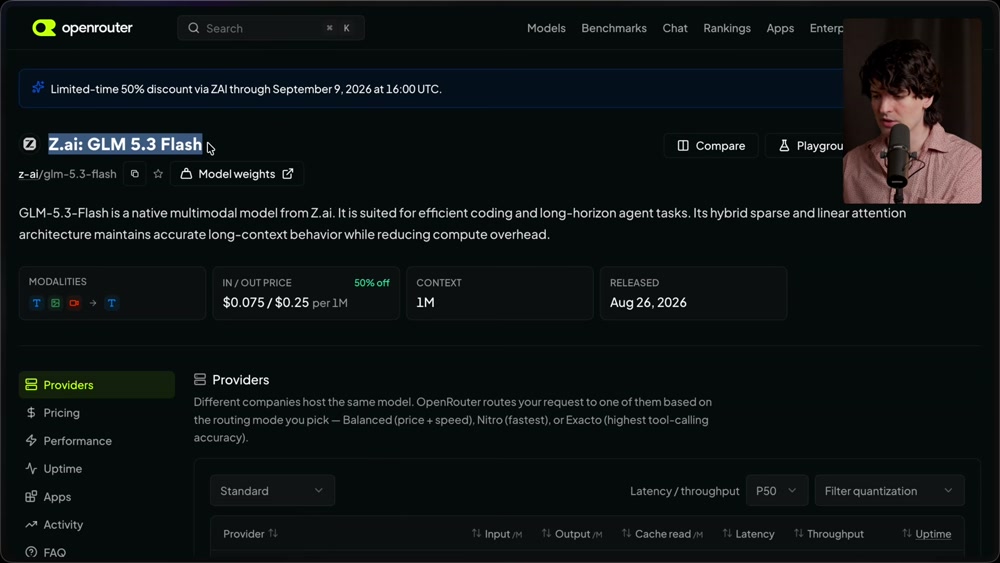1000x563 pixels.
Task: Click the Aug 26, 2026 release date
Action: pos(648,302)
